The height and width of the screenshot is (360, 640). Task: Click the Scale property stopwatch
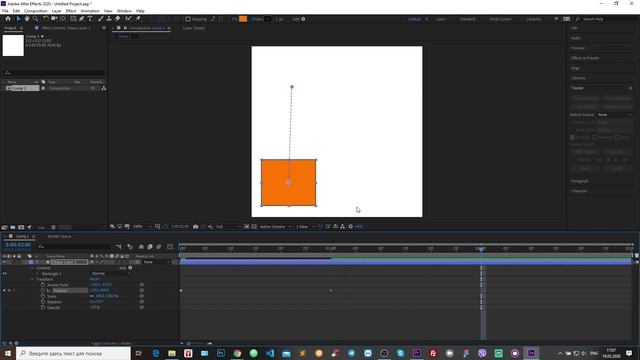[x=43, y=296]
